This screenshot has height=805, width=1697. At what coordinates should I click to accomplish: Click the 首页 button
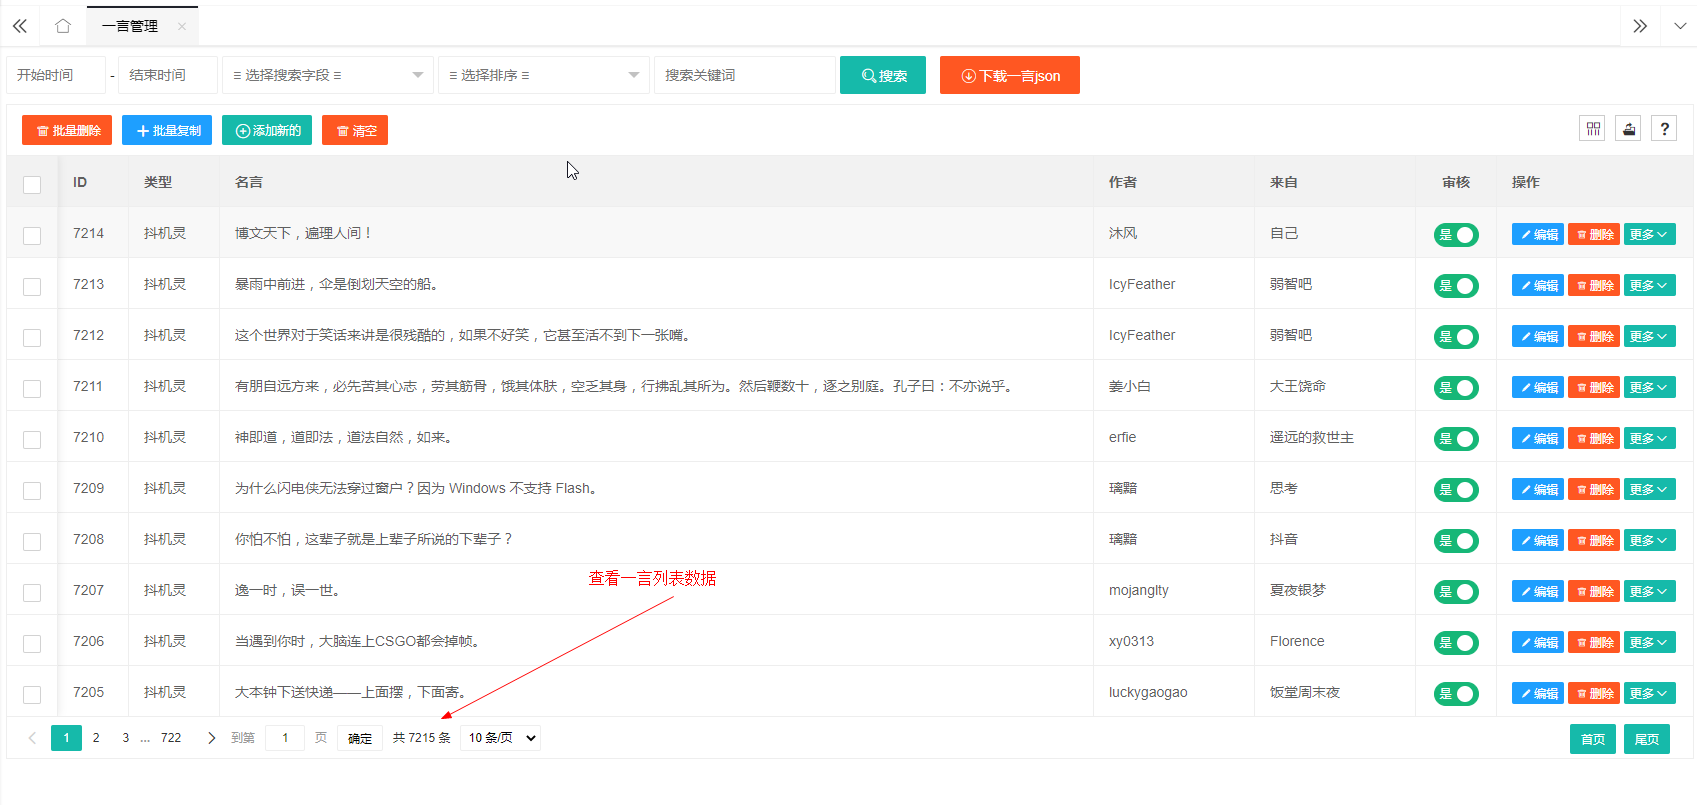[1593, 739]
